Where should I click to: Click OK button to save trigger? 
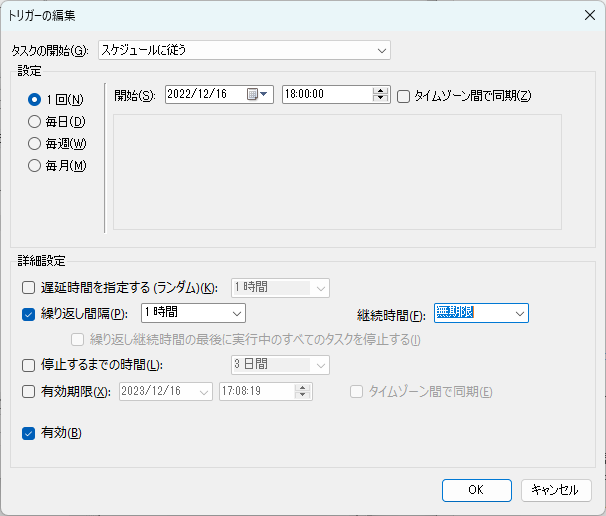click(x=477, y=490)
